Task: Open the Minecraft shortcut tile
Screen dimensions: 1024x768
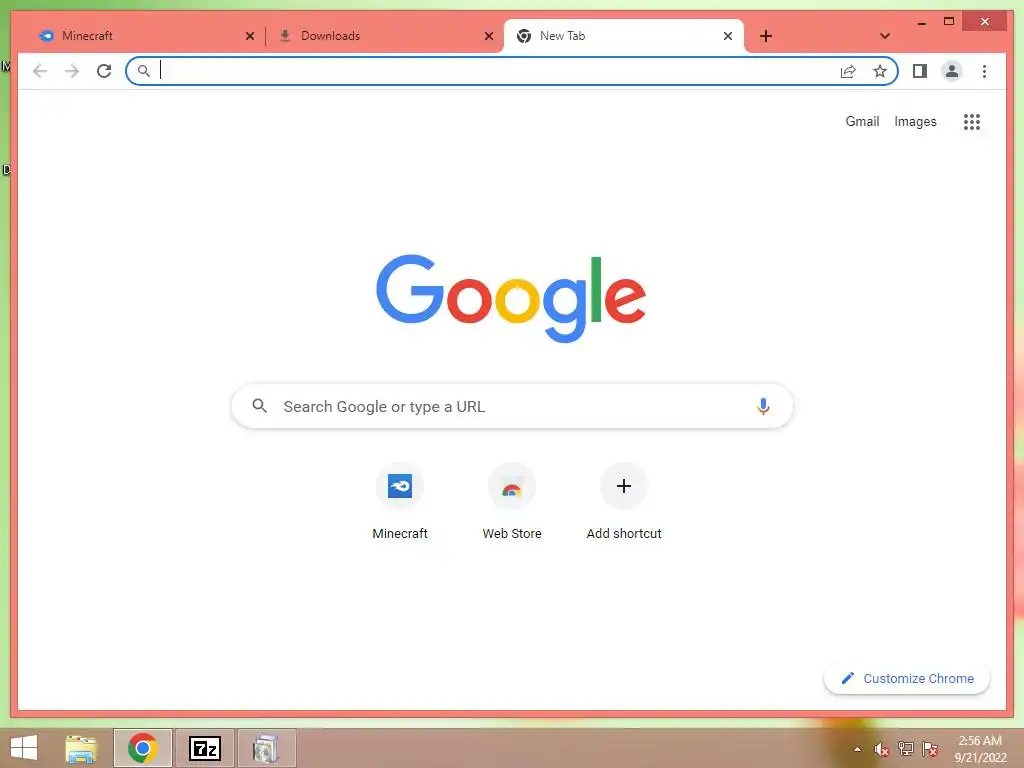Action: pos(400,502)
